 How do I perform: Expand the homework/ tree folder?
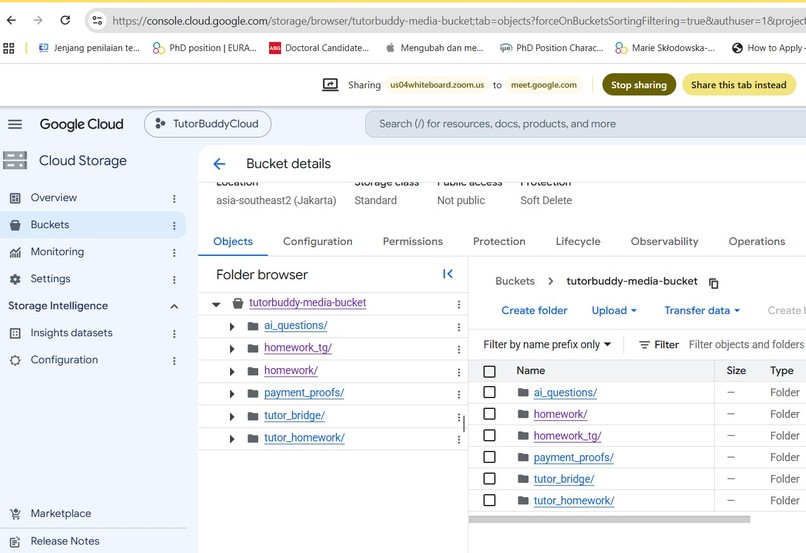(x=232, y=372)
